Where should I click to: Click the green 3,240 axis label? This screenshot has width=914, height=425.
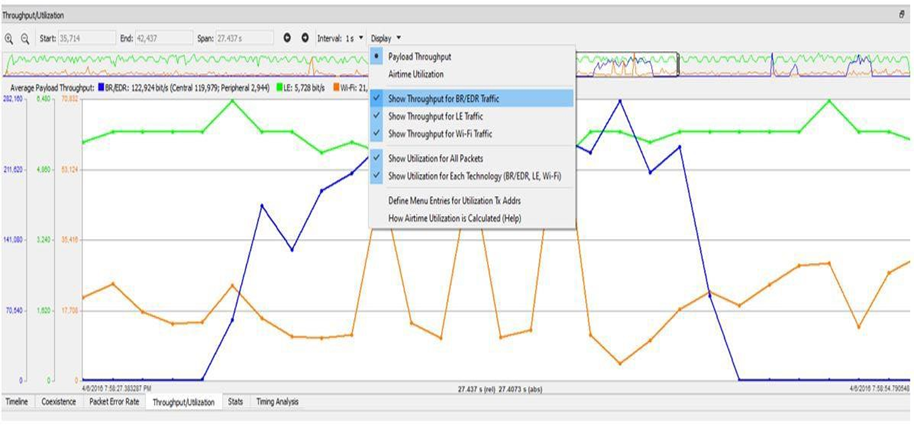[43, 240]
